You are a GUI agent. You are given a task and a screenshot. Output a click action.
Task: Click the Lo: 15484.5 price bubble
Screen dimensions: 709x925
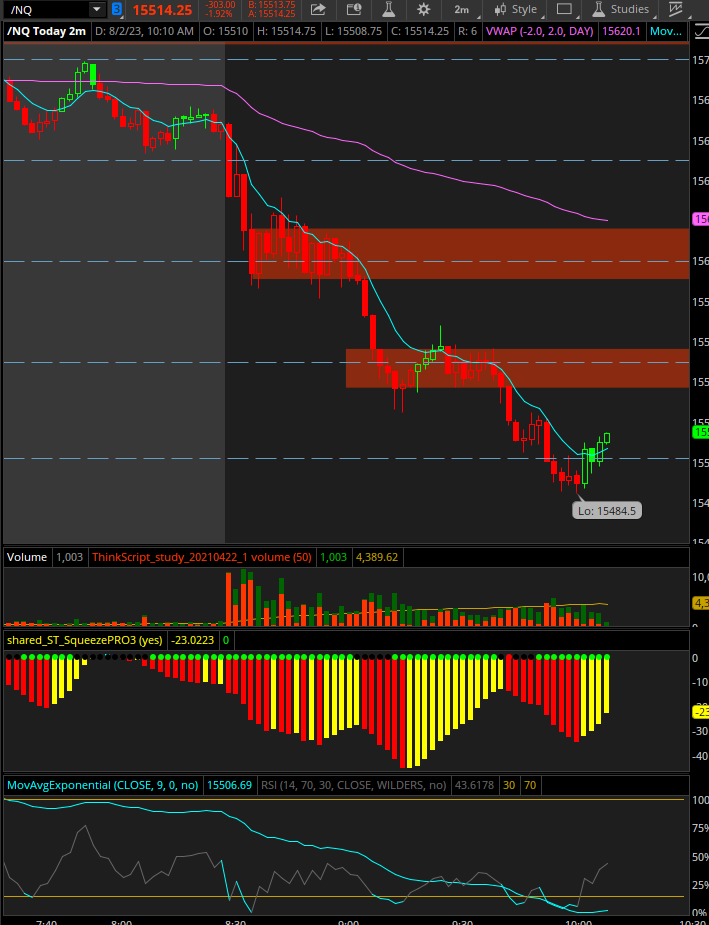coord(607,511)
